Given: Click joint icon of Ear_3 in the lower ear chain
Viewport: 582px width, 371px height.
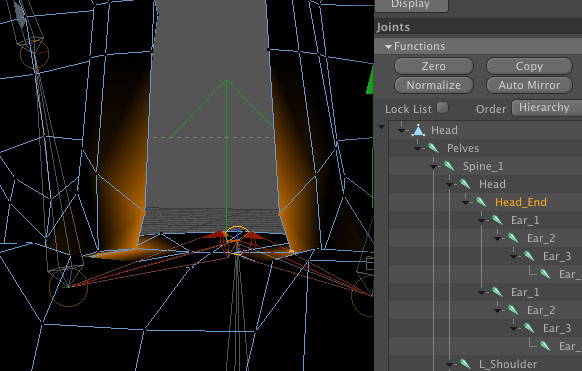Looking at the screenshot, I should 529,328.
